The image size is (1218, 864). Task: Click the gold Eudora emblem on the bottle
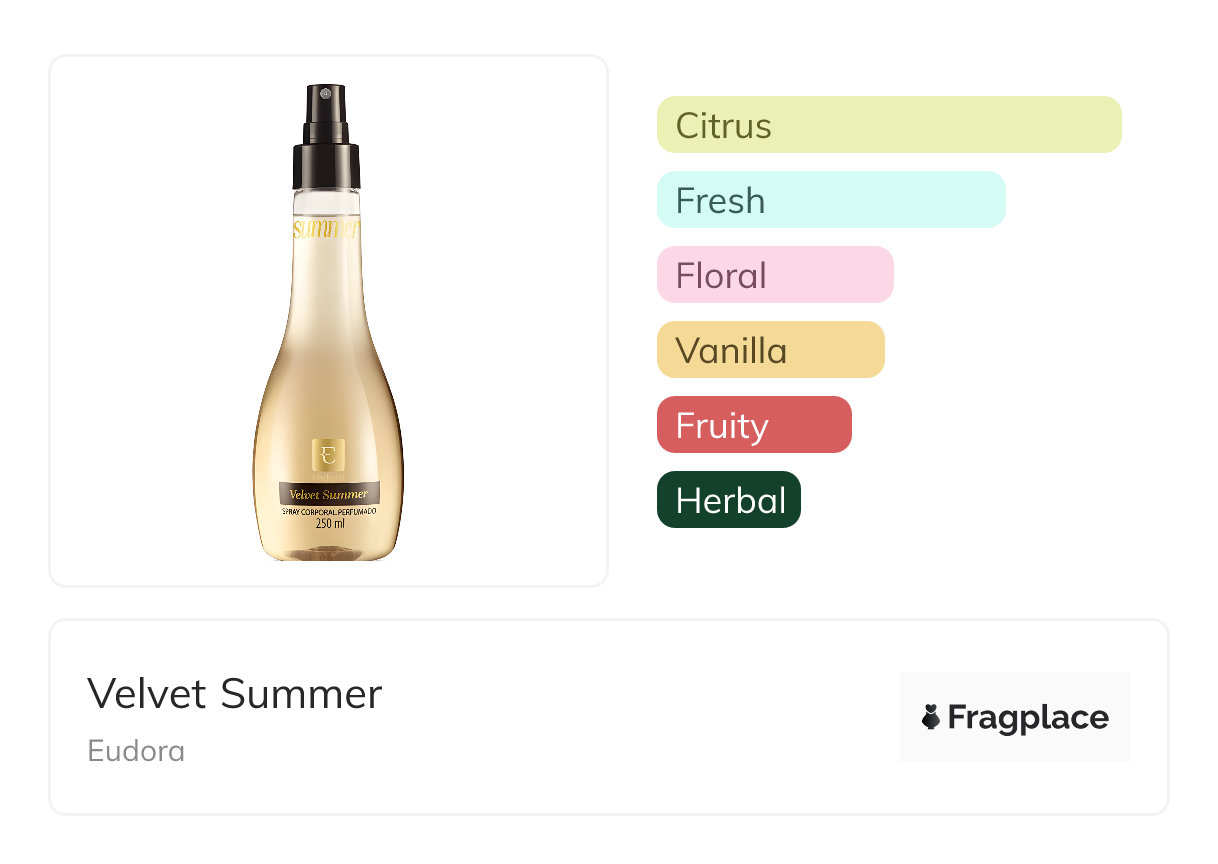pyautogui.click(x=328, y=455)
